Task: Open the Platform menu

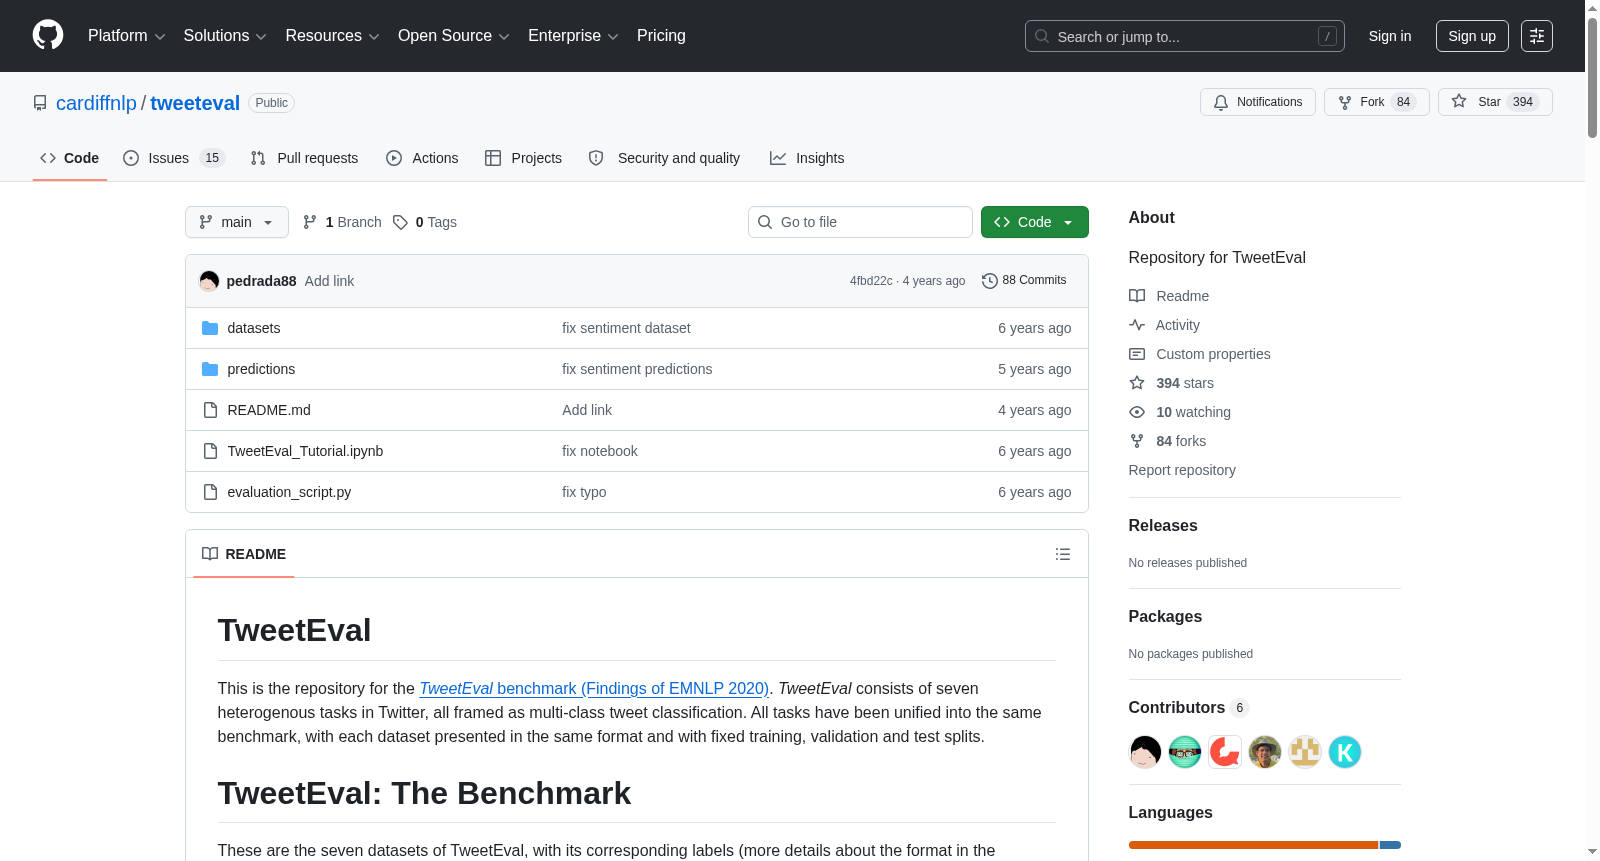Action: pyautogui.click(x=126, y=36)
